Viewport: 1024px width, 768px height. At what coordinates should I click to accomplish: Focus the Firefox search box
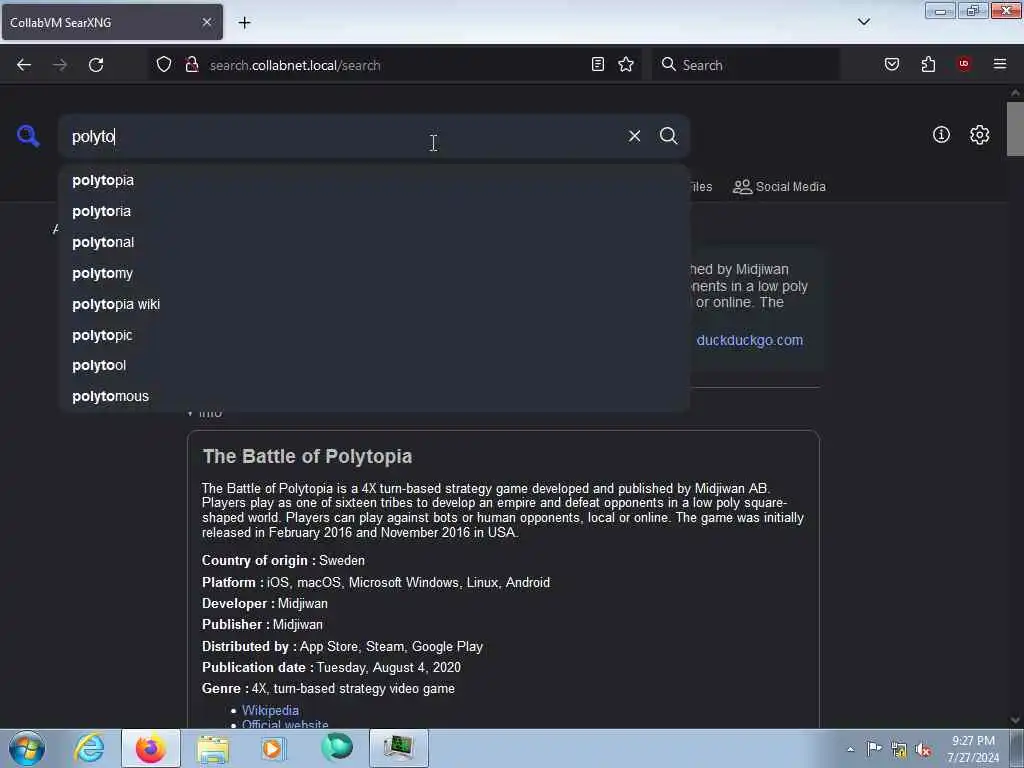pyautogui.click(x=745, y=65)
